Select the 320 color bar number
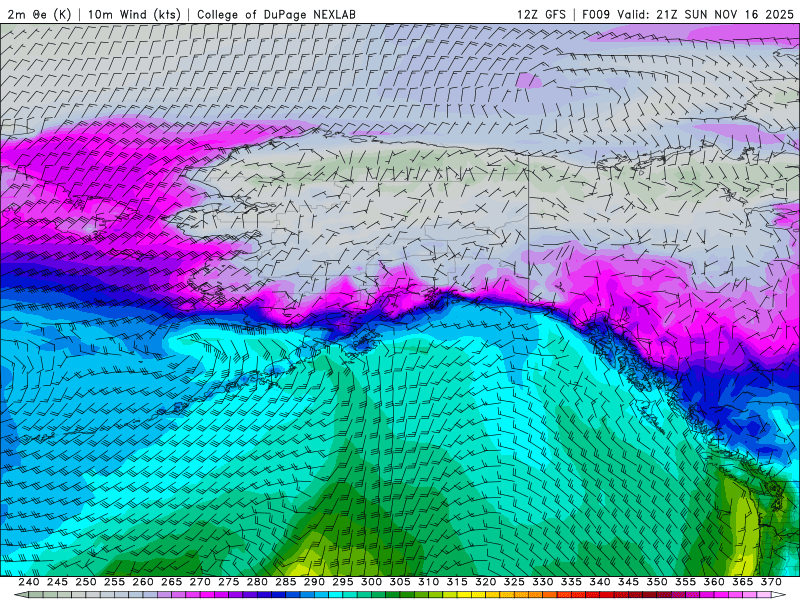The image size is (800, 600). 486,582
